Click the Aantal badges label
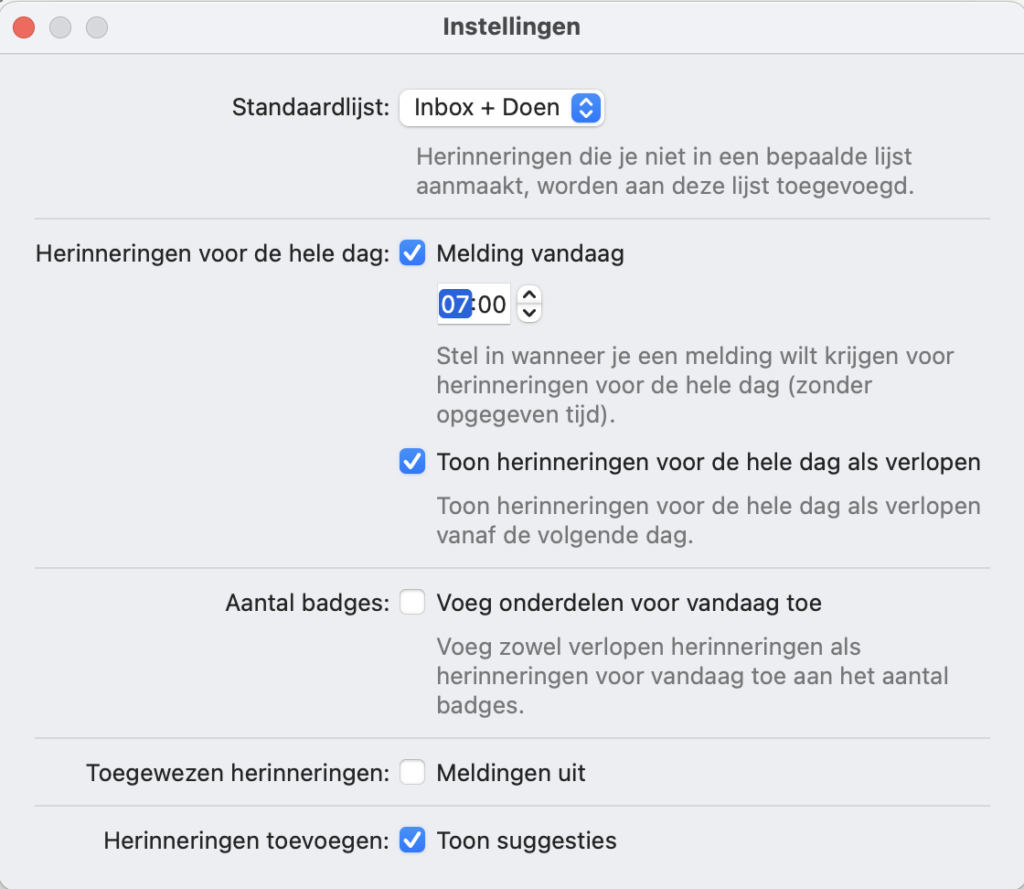This screenshot has width=1024, height=889. coord(307,604)
